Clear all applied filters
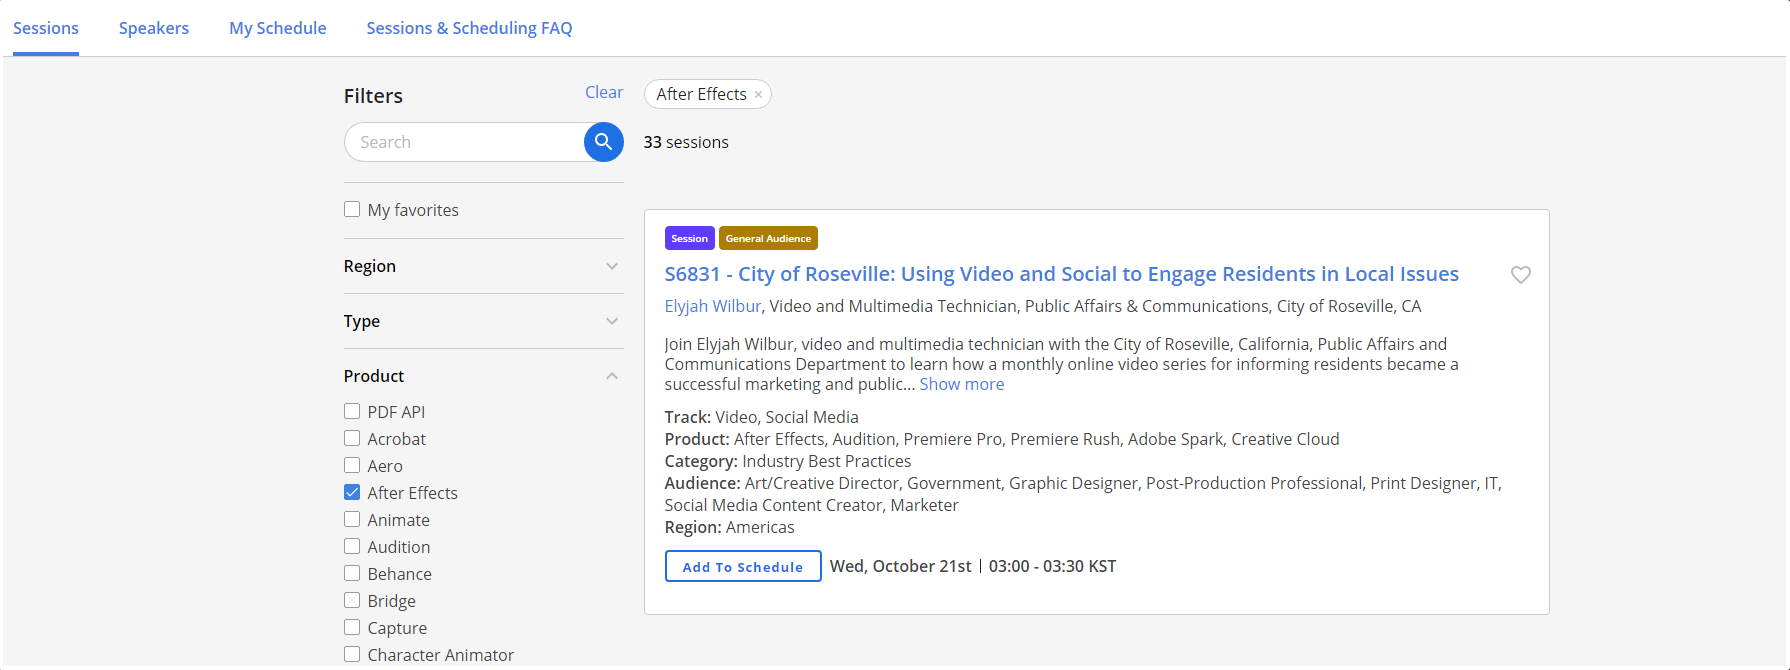 point(604,92)
